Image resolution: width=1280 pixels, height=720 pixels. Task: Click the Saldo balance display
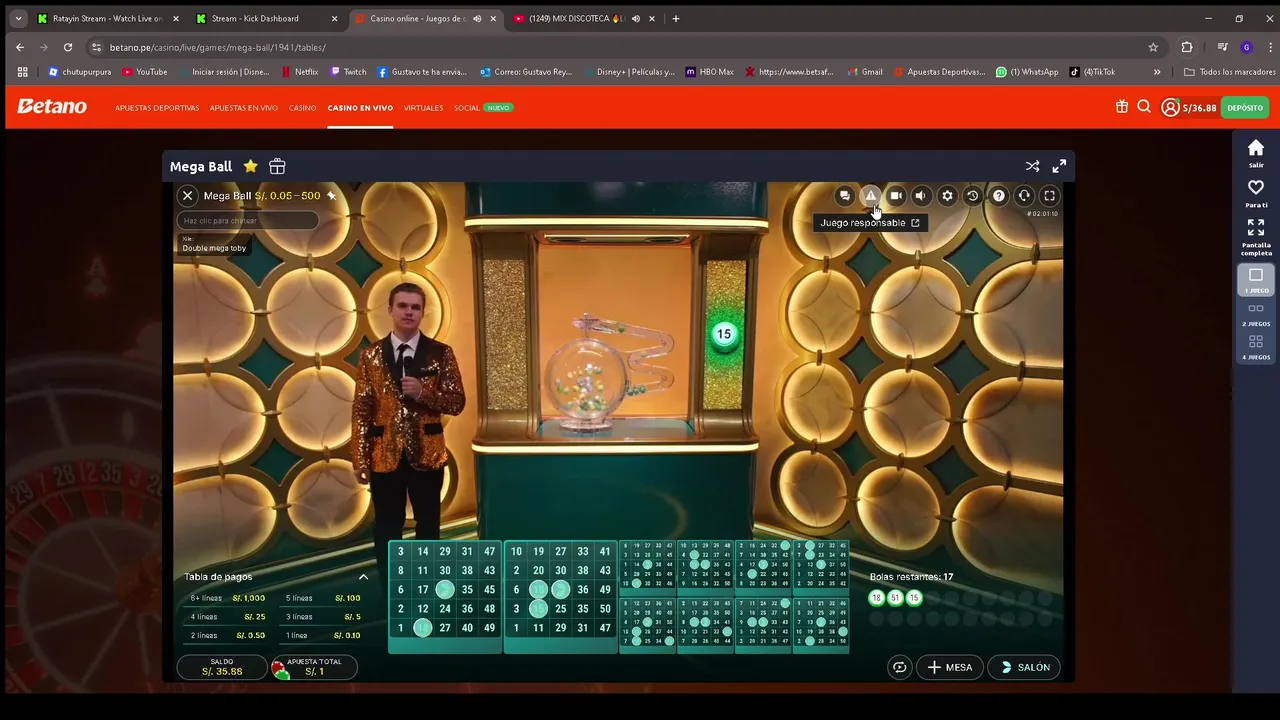point(222,667)
